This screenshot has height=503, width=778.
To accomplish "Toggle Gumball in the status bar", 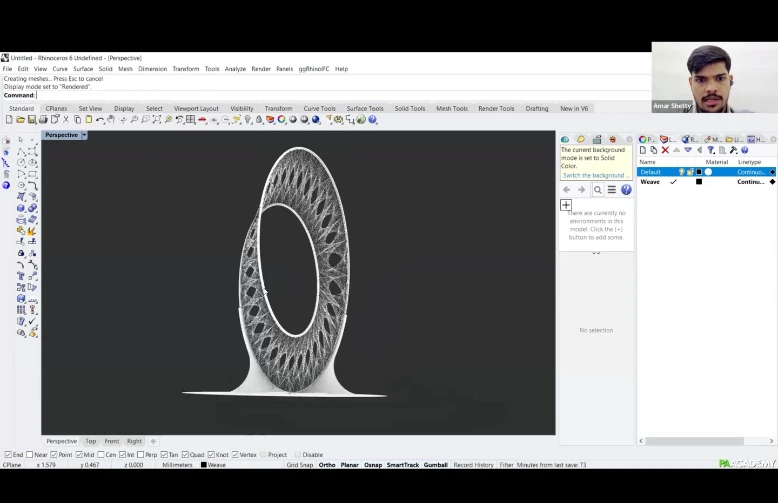I will pyautogui.click(x=435, y=465).
